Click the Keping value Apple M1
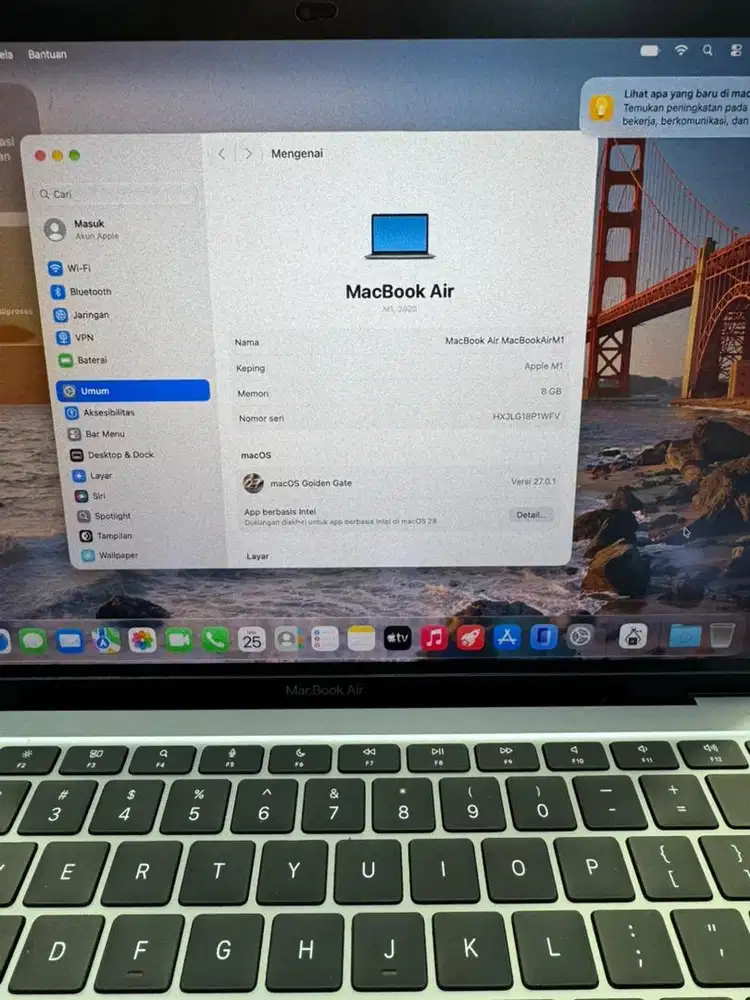 (543, 366)
